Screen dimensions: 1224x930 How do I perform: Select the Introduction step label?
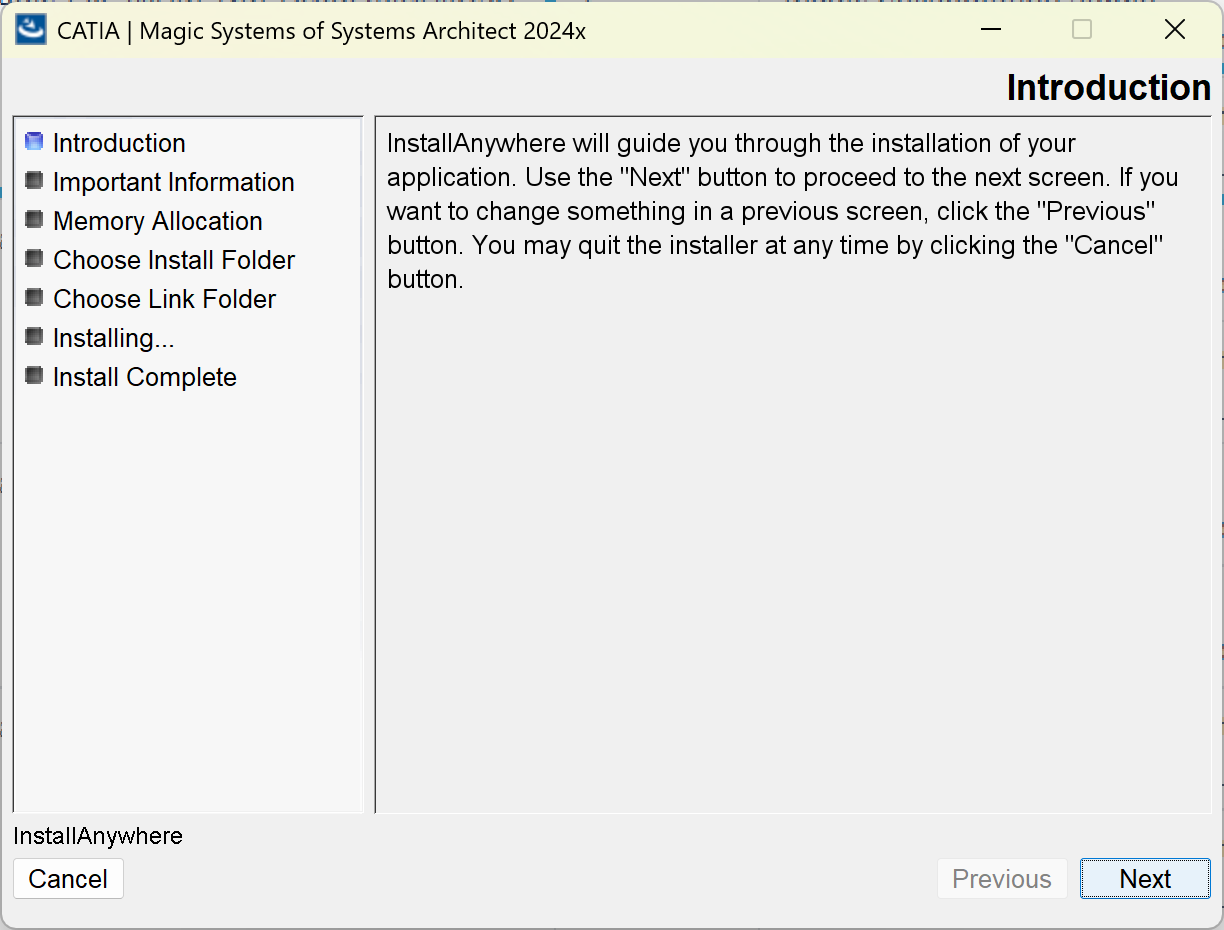pos(119,143)
